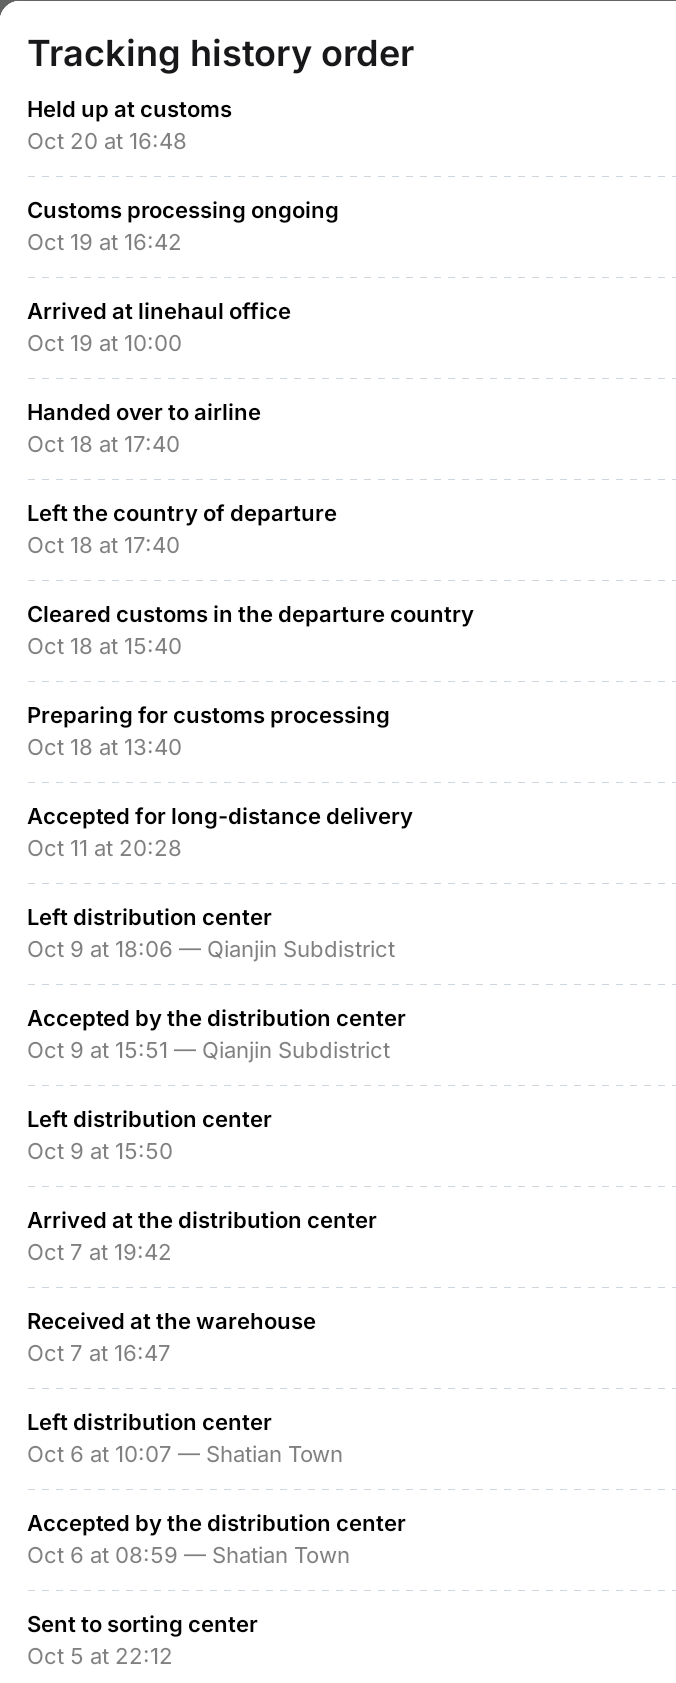
Task: Click the Tracking history order heading
Action: click(x=220, y=53)
